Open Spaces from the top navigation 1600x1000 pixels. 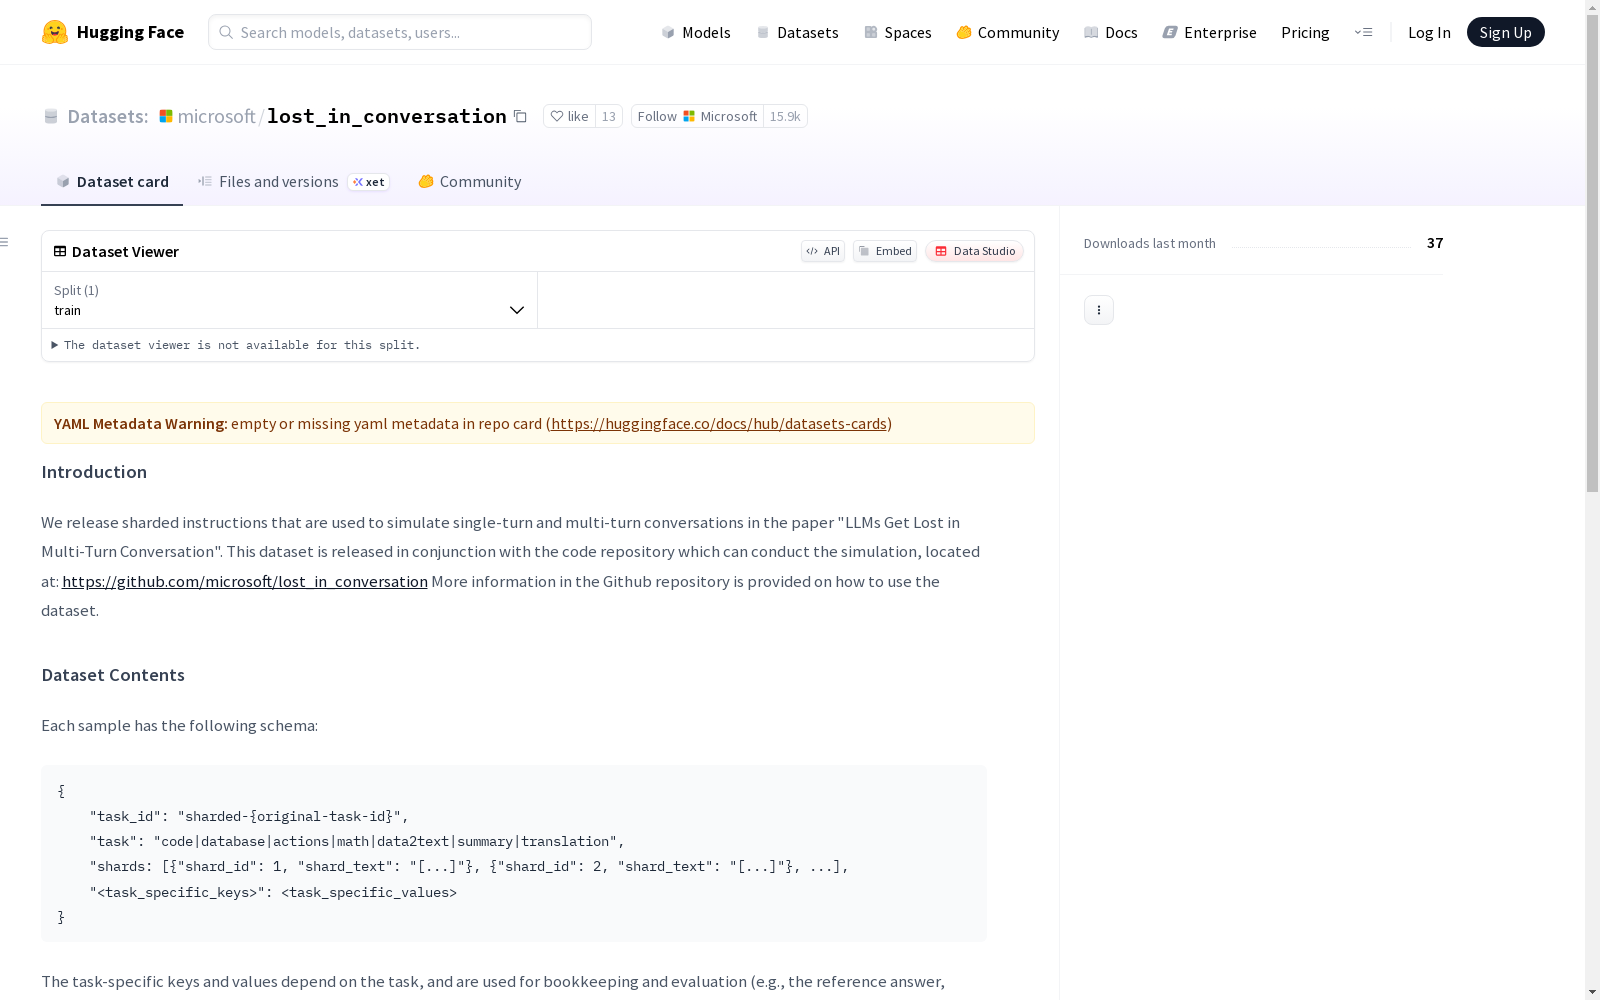click(x=898, y=32)
